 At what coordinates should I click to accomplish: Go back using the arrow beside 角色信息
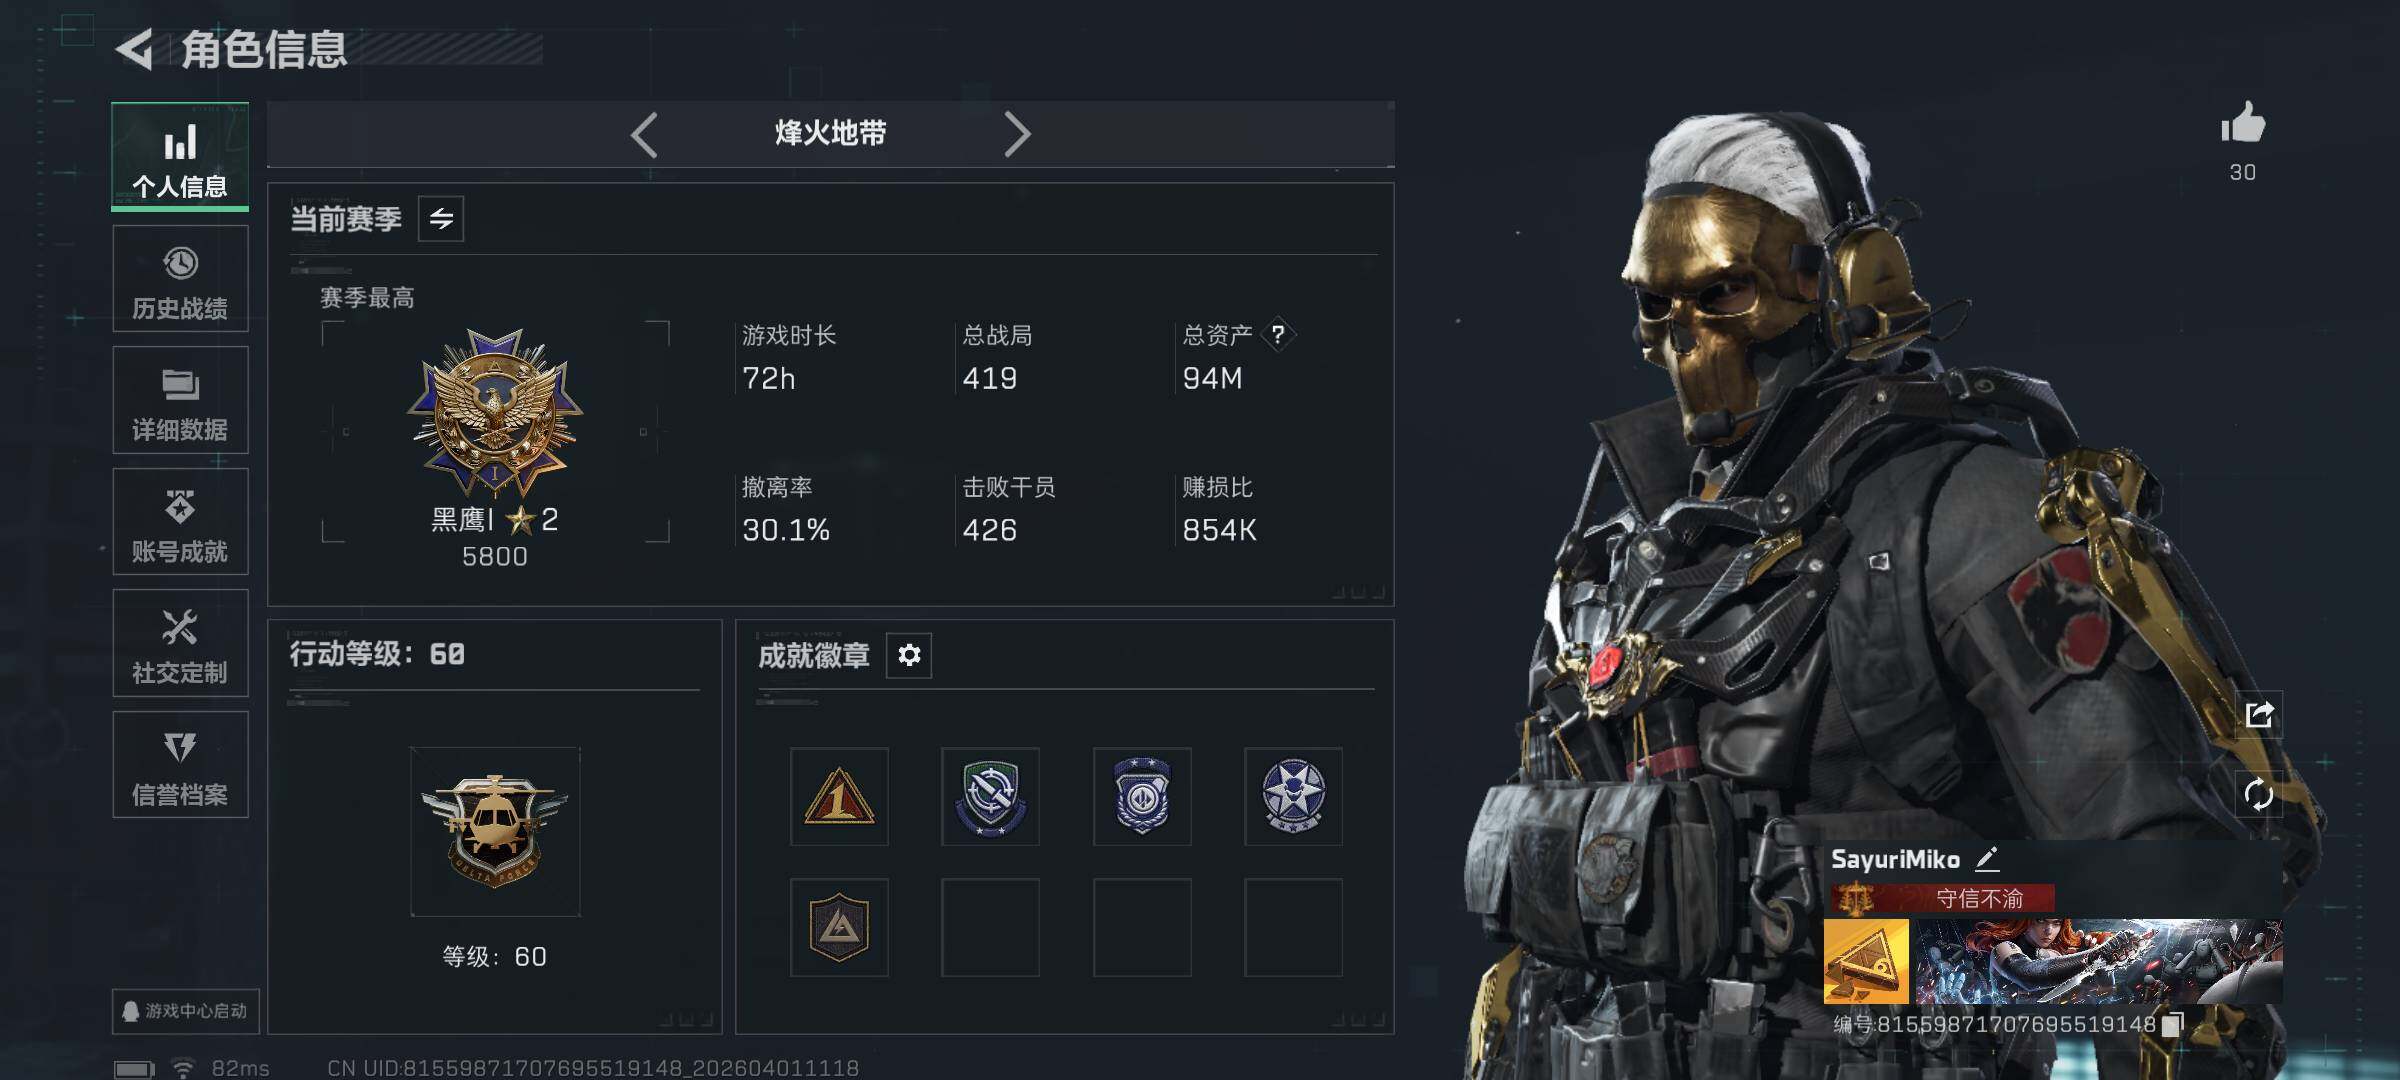click(135, 49)
